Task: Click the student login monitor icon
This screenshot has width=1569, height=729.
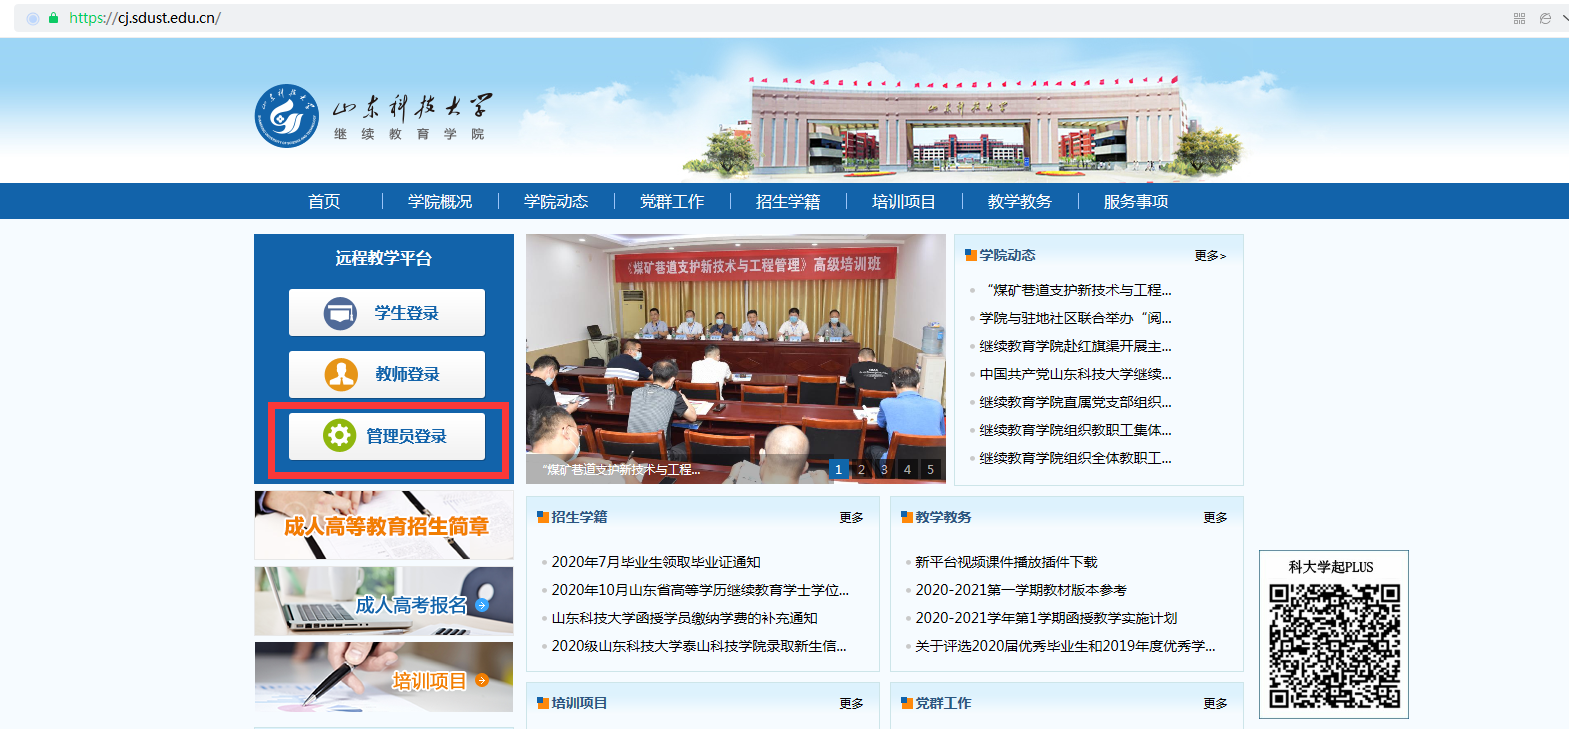Action: tap(340, 313)
